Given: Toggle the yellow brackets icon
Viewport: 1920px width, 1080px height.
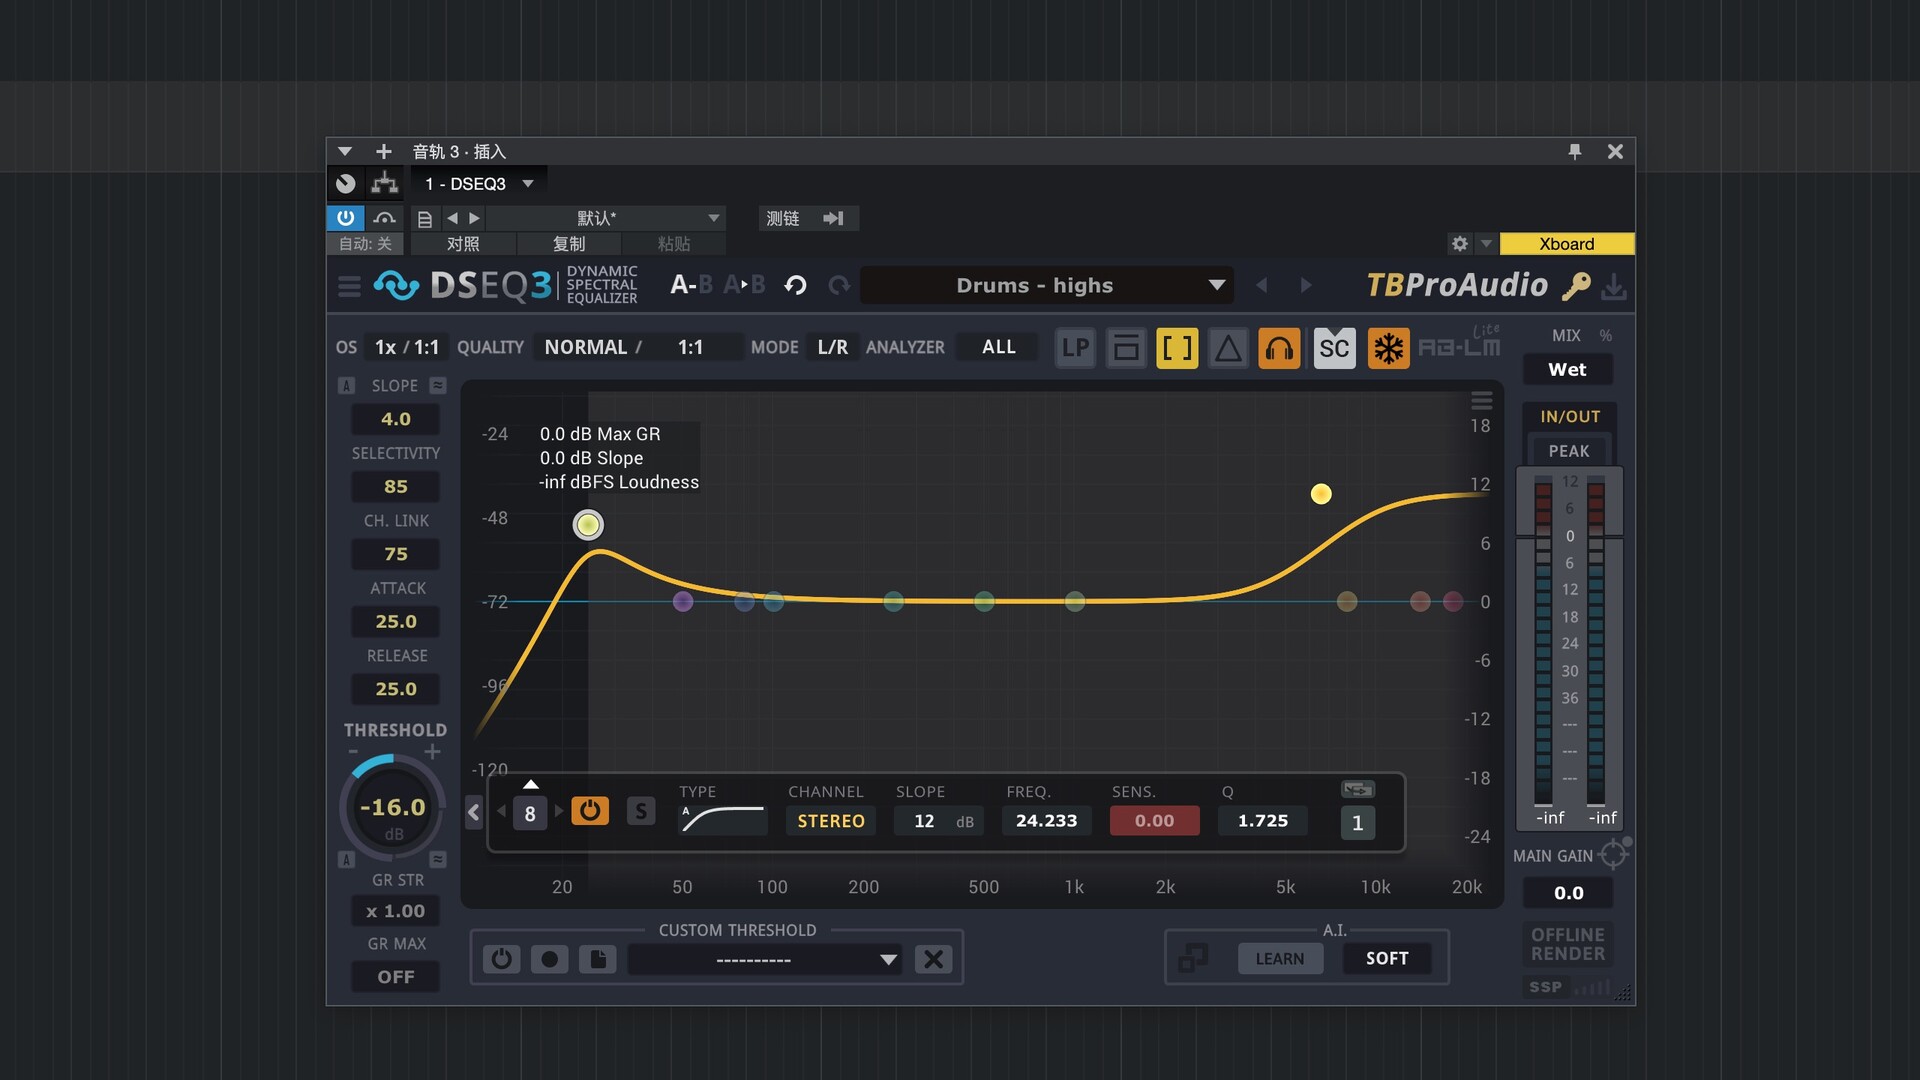Looking at the screenshot, I should point(1177,348).
